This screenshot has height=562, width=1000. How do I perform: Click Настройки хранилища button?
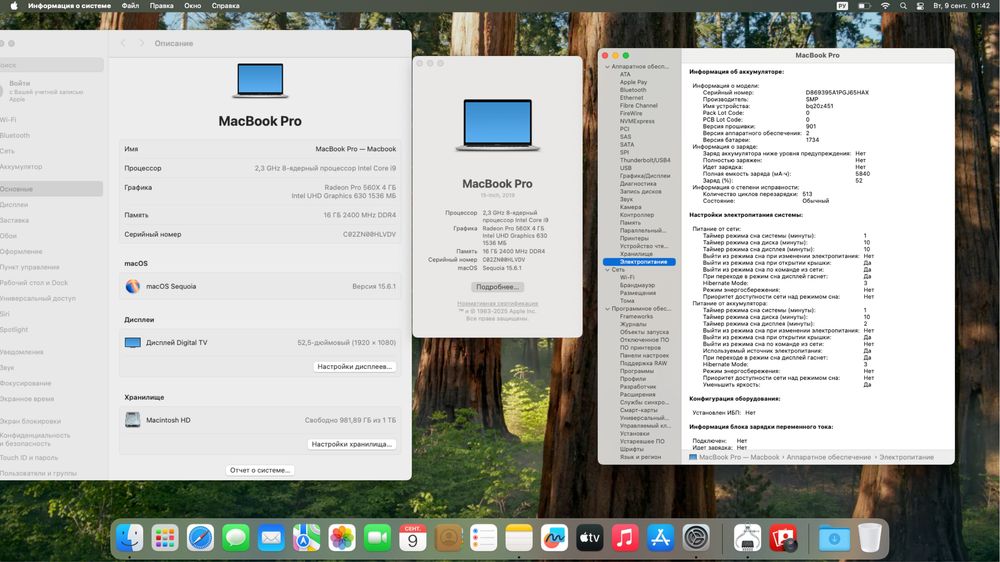pyautogui.click(x=351, y=444)
